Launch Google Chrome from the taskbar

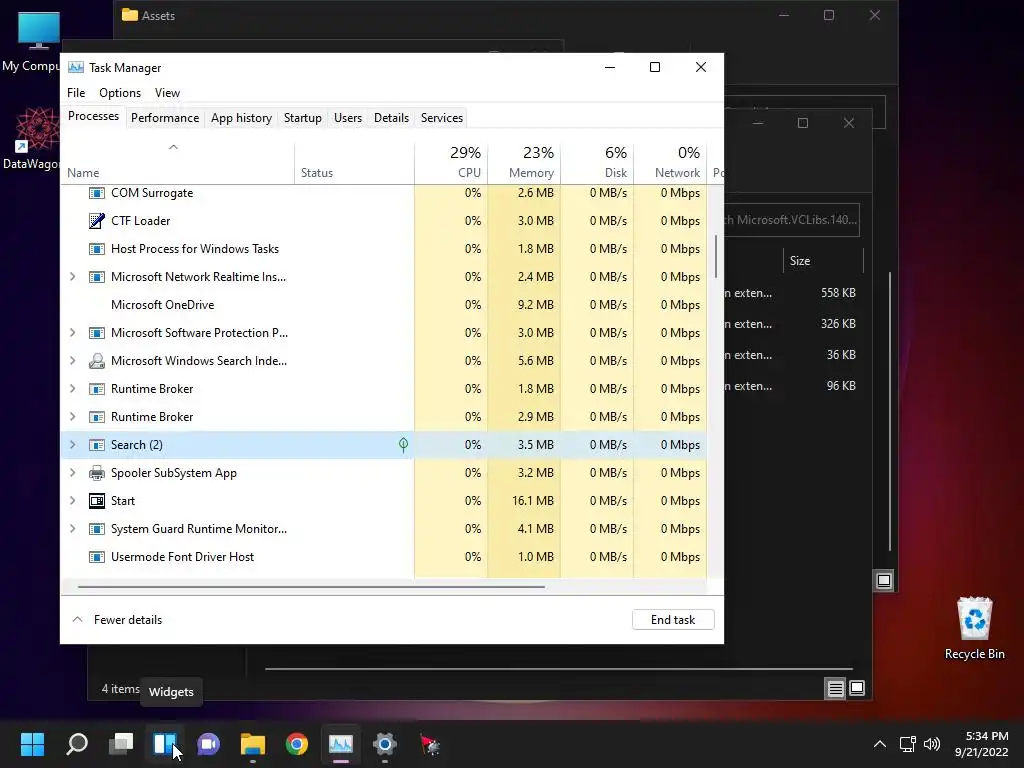(x=297, y=744)
